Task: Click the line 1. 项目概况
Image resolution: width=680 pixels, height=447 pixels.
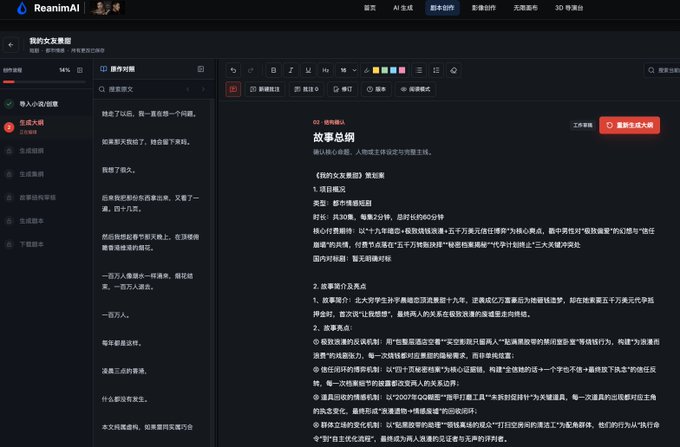Action: coord(329,189)
